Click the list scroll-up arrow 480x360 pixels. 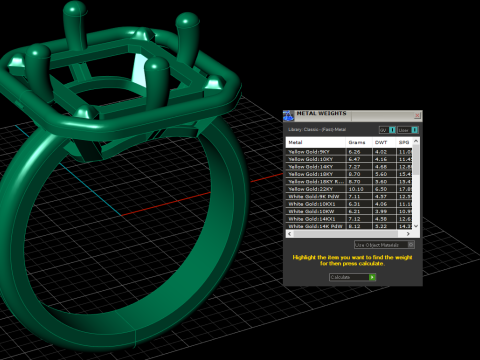coord(416,141)
